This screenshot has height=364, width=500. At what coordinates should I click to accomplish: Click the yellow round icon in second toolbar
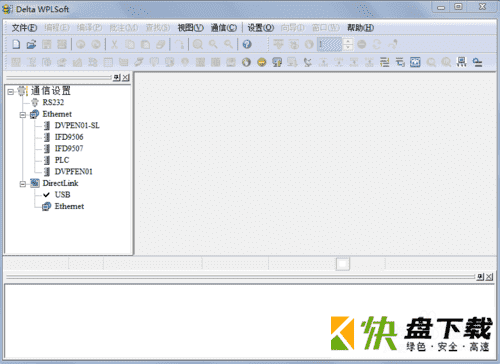262,62
